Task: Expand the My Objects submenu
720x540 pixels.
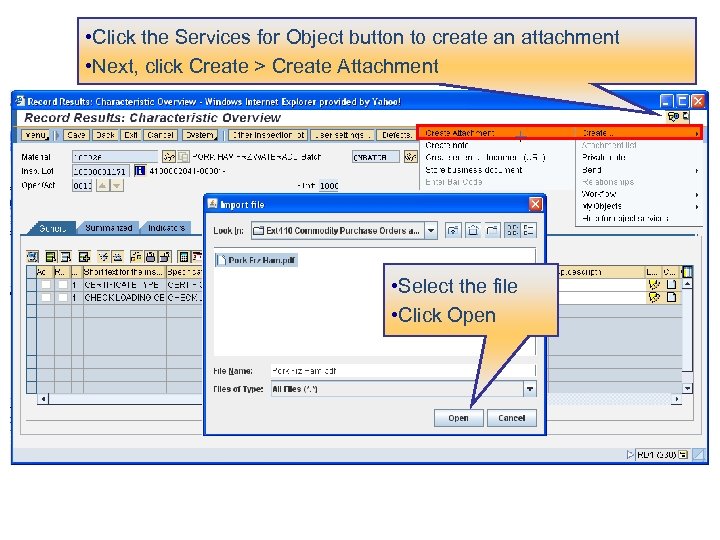Action: click(639, 206)
